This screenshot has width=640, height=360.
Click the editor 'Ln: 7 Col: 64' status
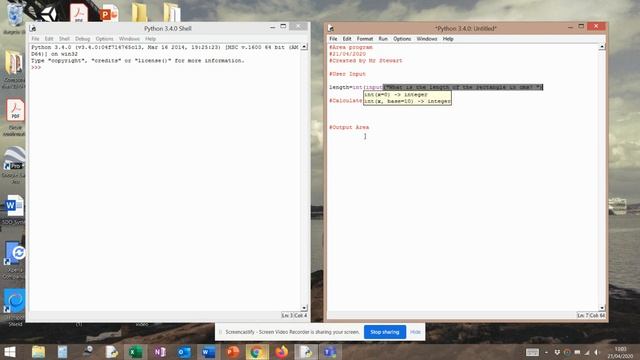click(591, 316)
